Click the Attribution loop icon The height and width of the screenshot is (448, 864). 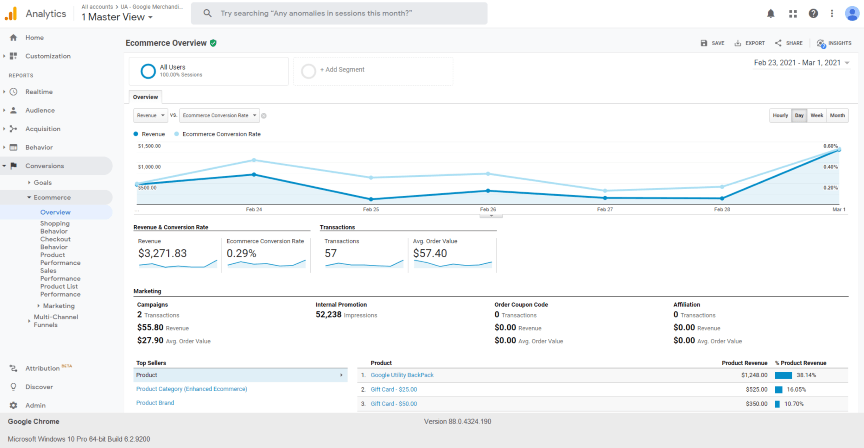(13, 368)
